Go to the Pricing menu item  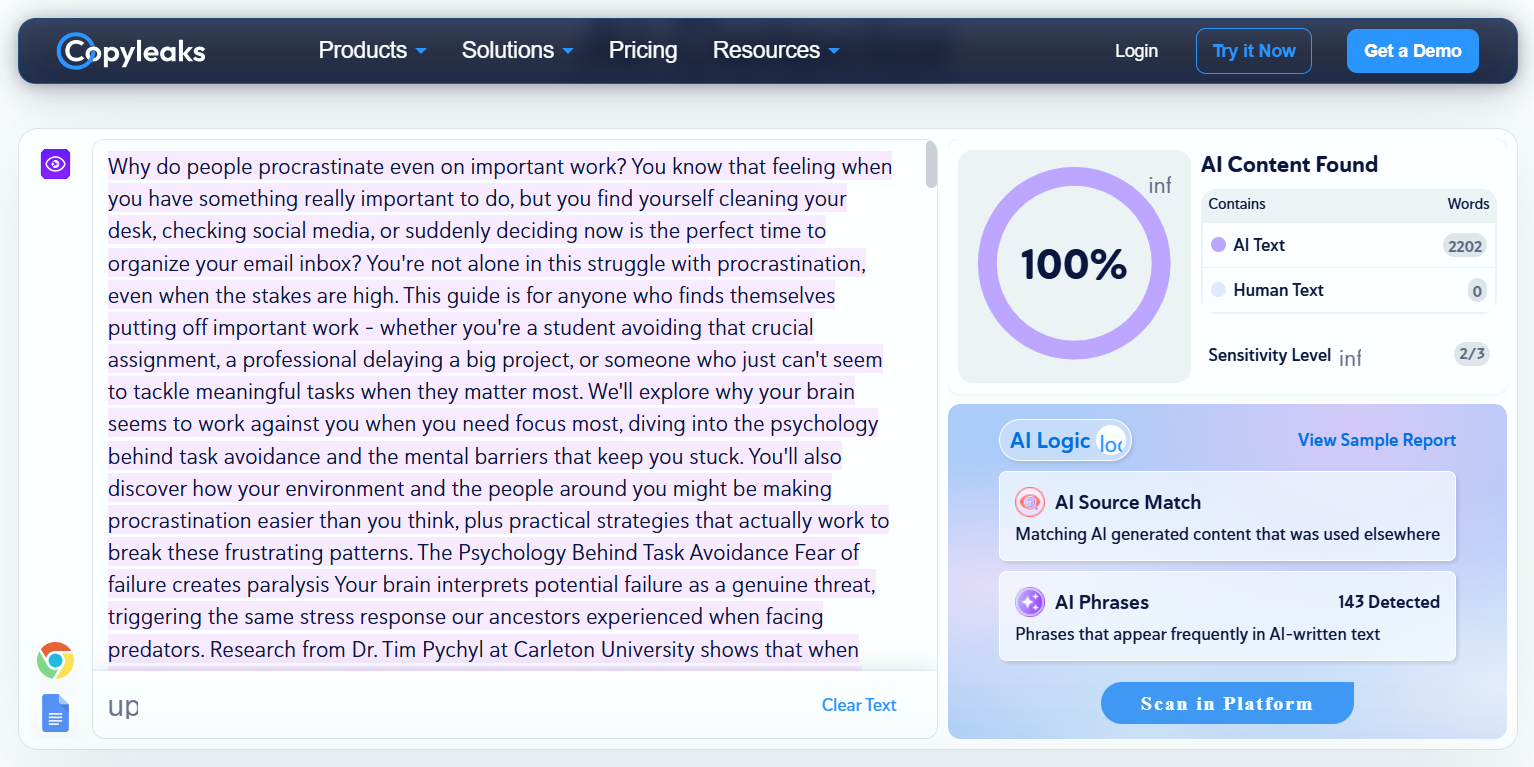(642, 50)
